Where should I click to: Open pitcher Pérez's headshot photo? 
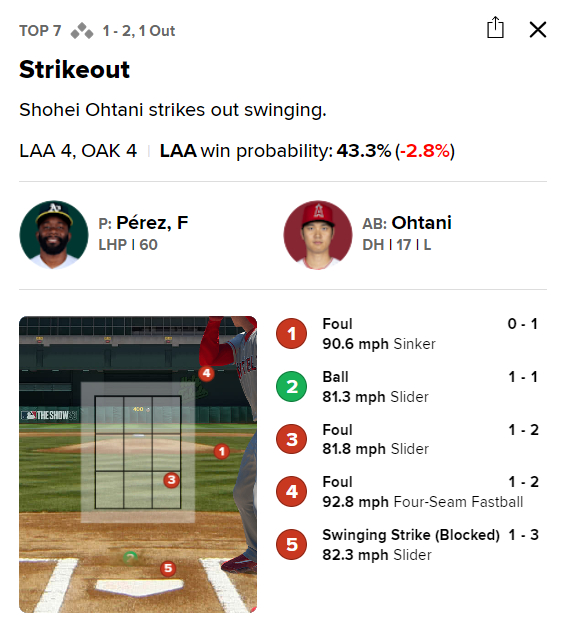54,235
